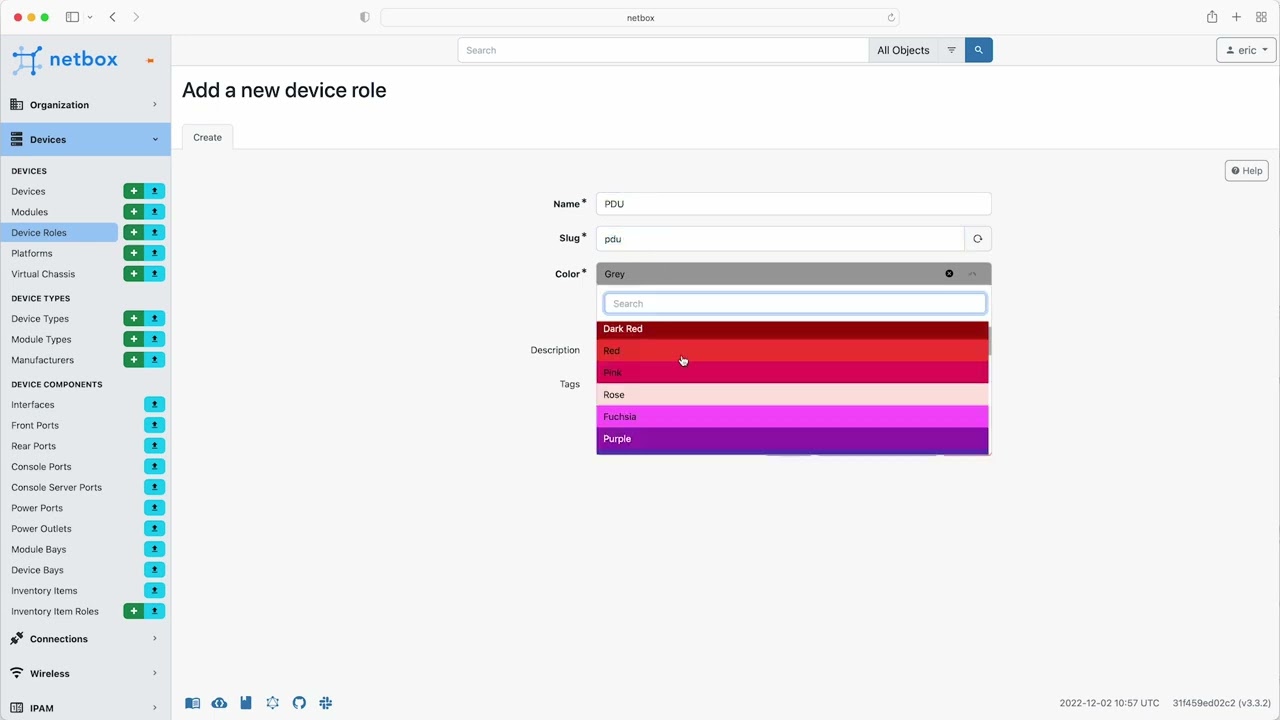The height and width of the screenshot is (720, 1280).
Task: Clear the selected Grey color
Action: click(x=949, y=274)
